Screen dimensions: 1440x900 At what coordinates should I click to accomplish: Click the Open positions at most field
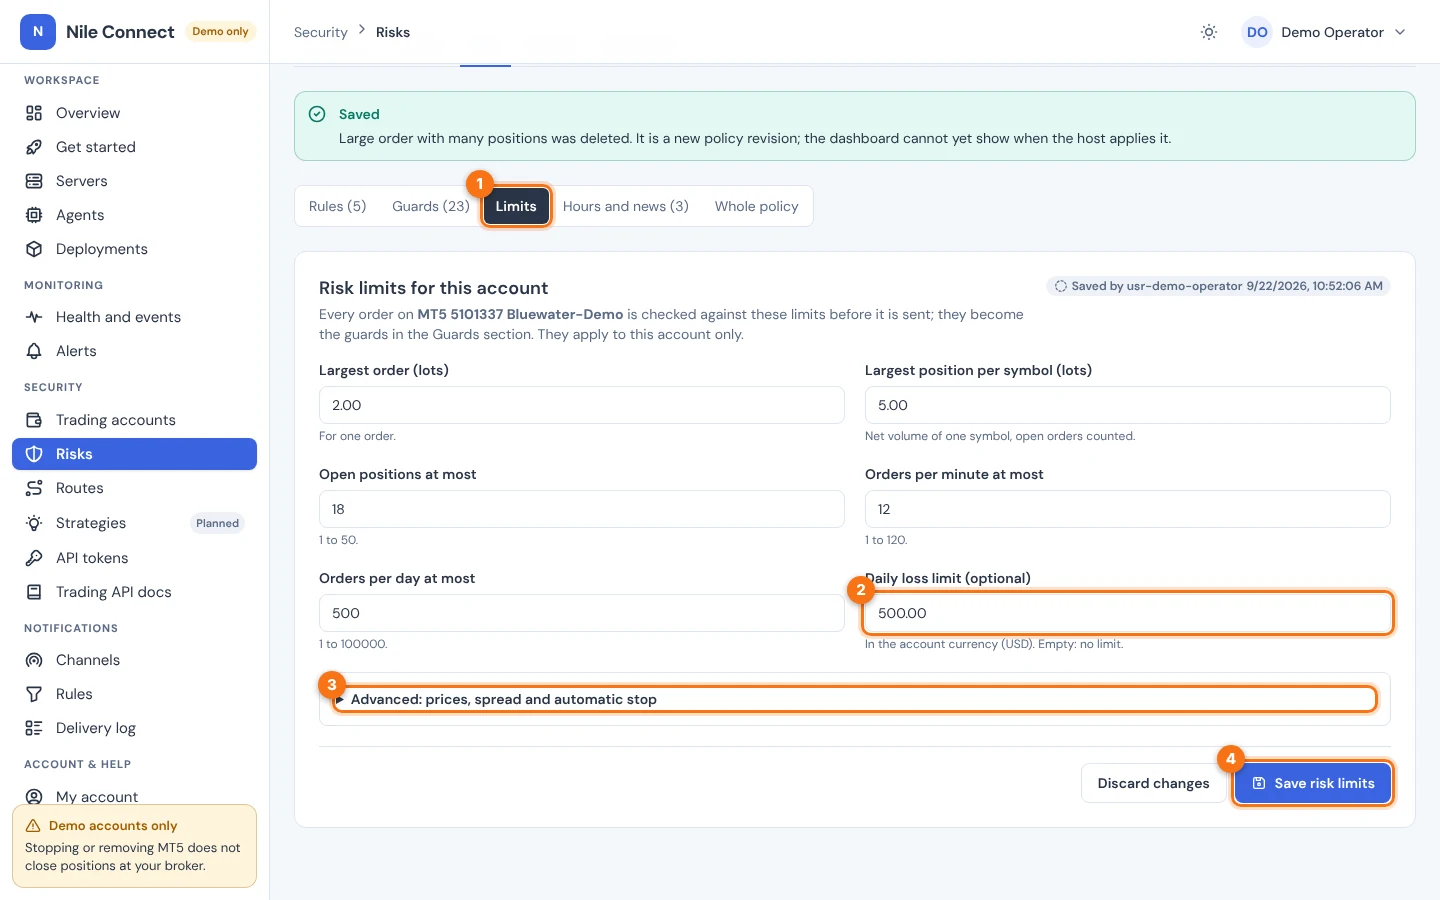coord(582,509)
